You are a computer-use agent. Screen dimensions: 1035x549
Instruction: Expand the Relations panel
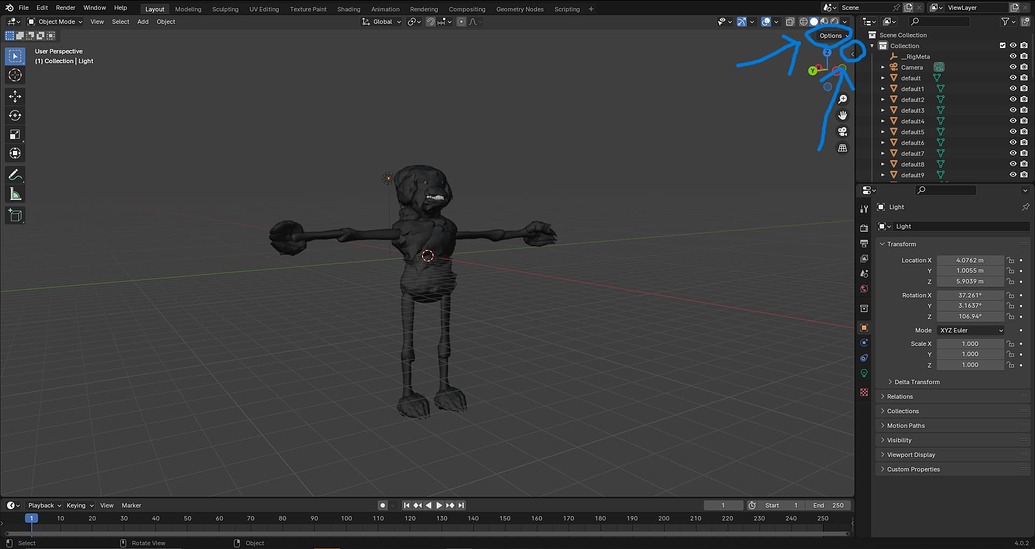900,397
